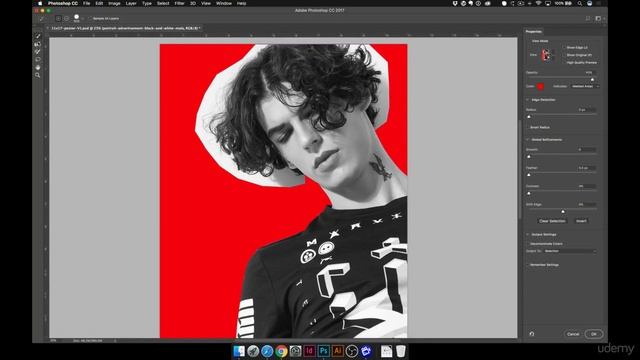Select the Quick Selection tool
Image resolution: width=640 pixels, height=360 pixels.
tap(38, 36)
